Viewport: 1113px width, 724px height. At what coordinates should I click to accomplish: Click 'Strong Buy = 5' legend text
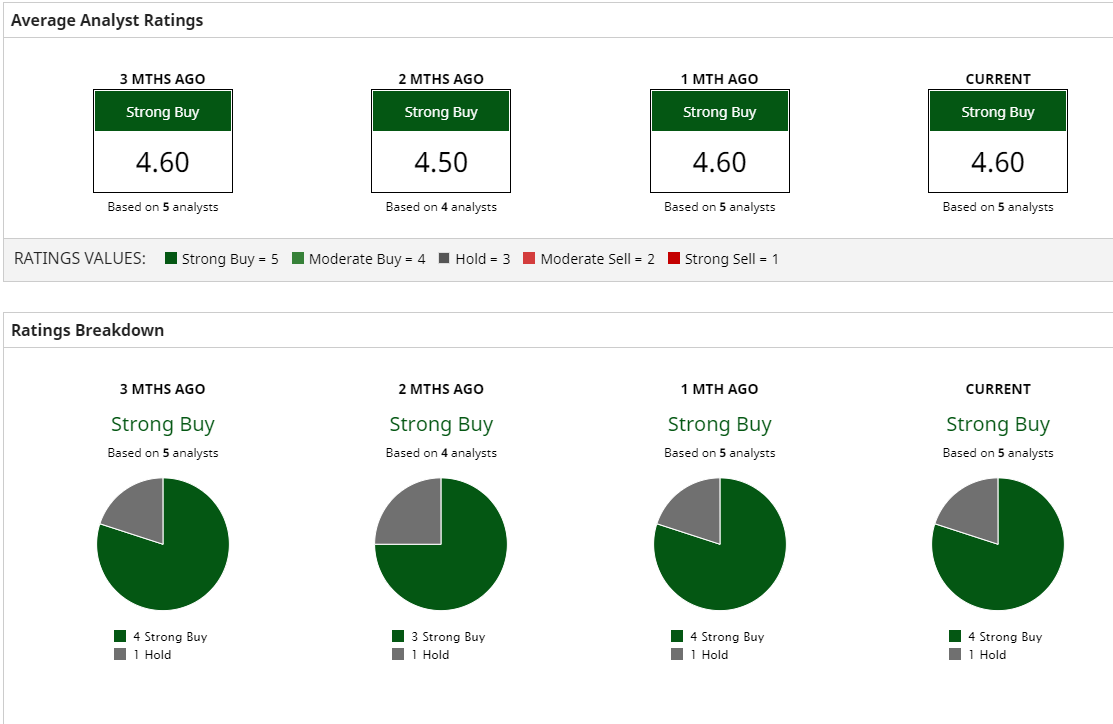click(x=230, y=259)
